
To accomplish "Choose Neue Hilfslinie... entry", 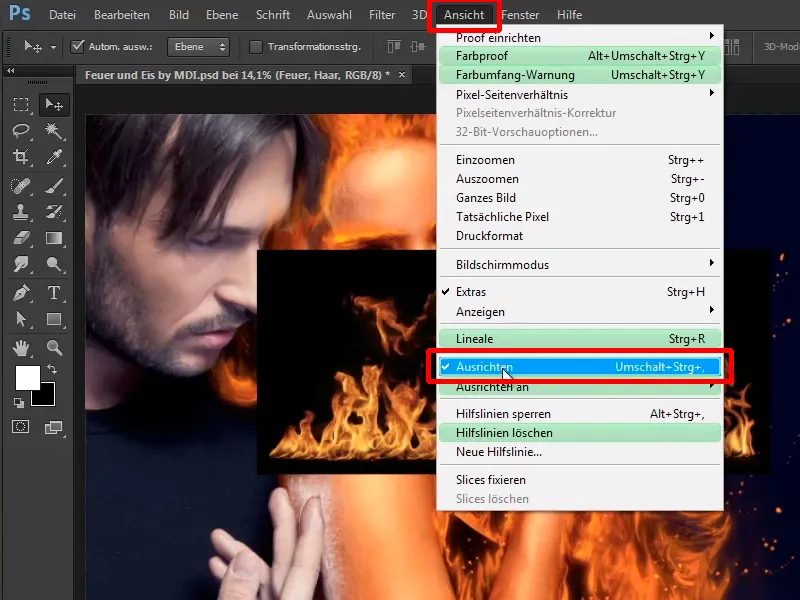I will pyautogui.click(x=580, y=452).
